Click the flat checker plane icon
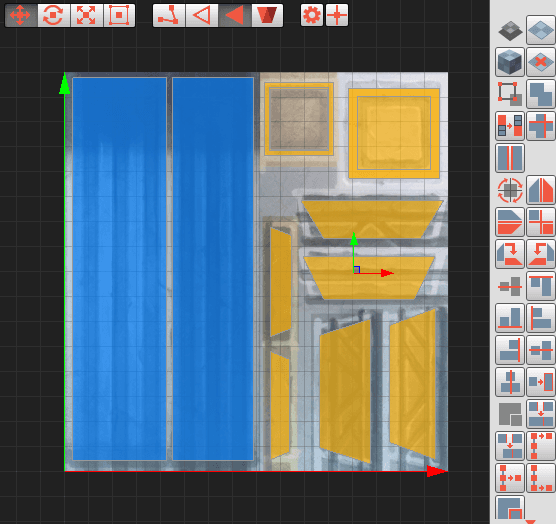Image resolution: width=556 pixels, height=524 pixels. pyautogui.click(x=540, y=30)
